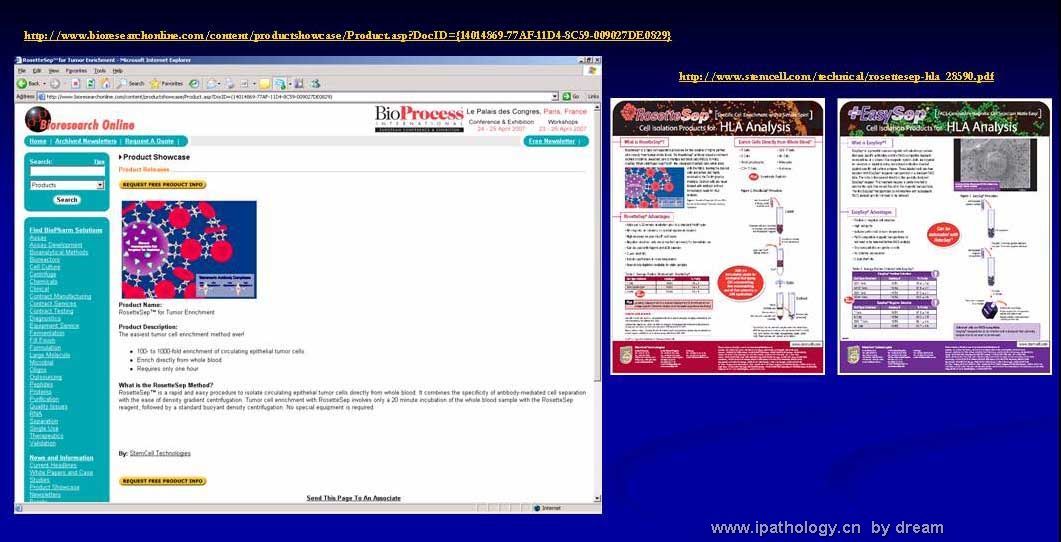Click the Home house icon in toolbar

click(x=106, y=84)
